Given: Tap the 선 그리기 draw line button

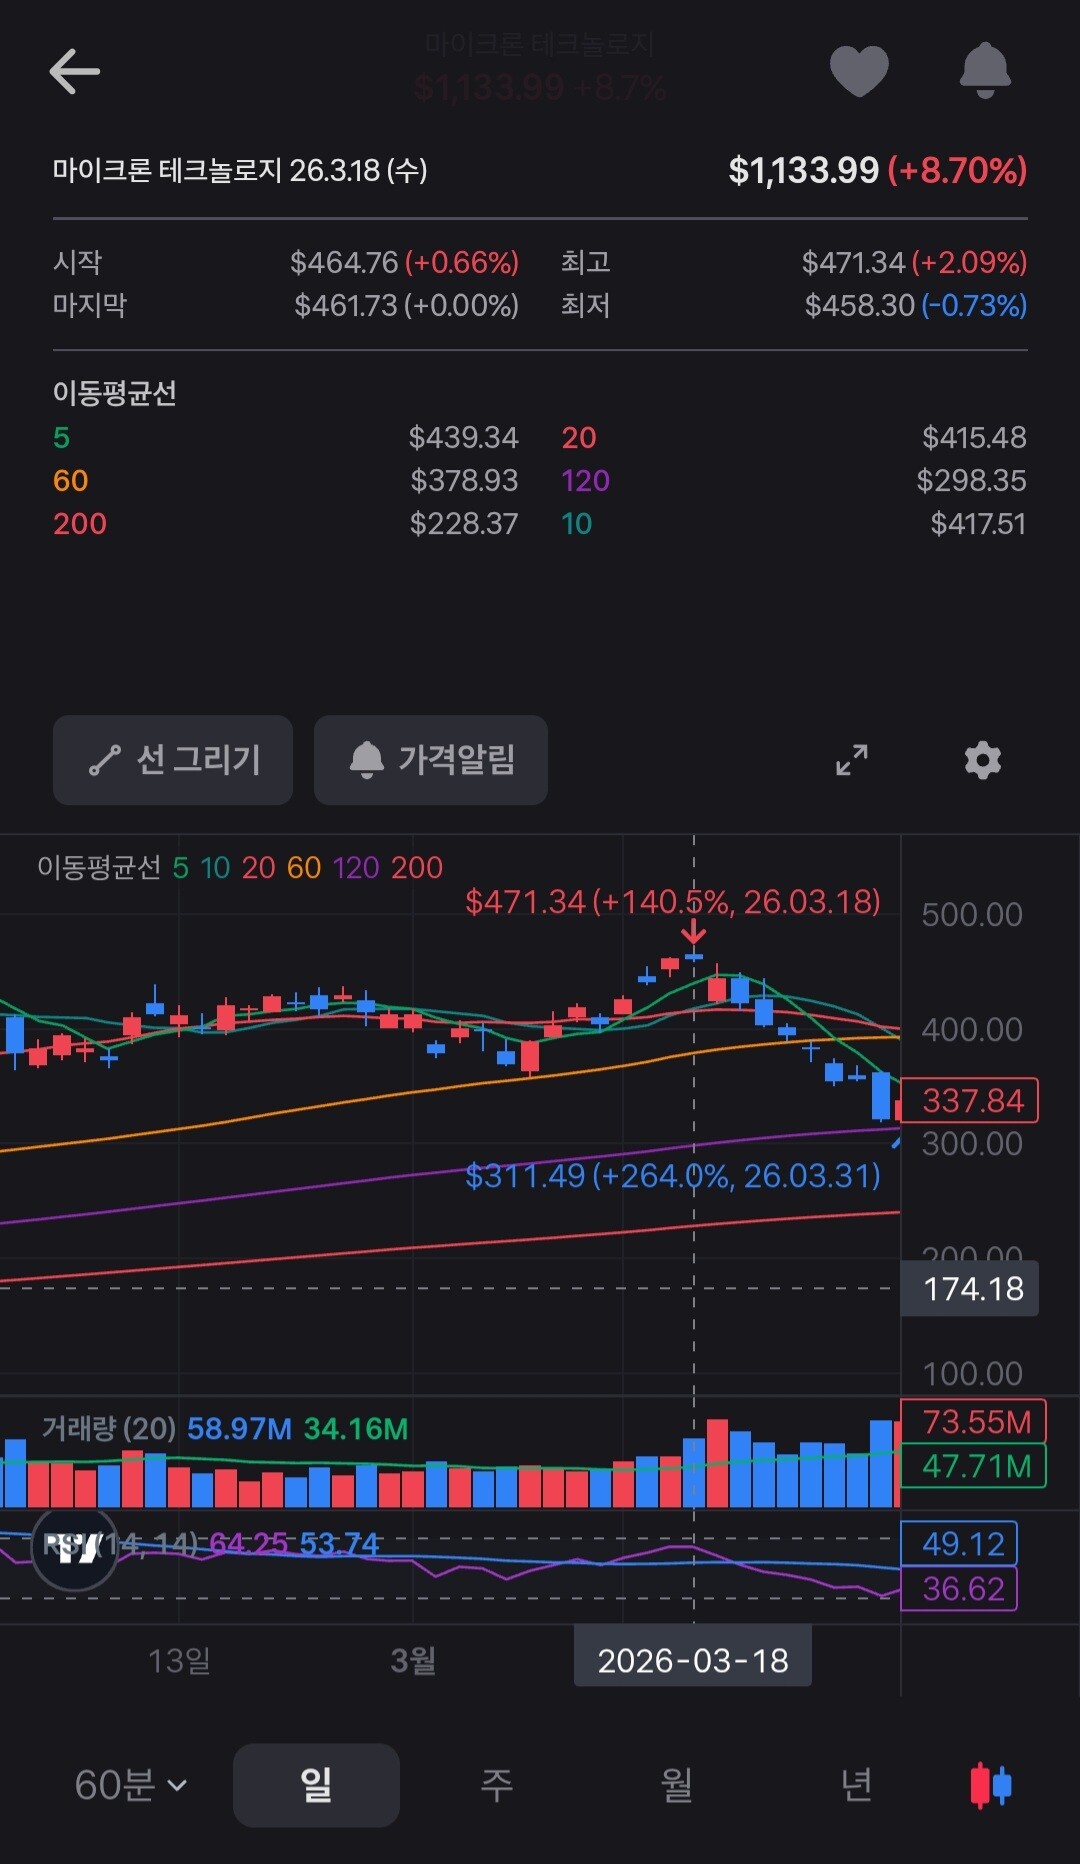Looking at the screenshot, I should [173, 760].
